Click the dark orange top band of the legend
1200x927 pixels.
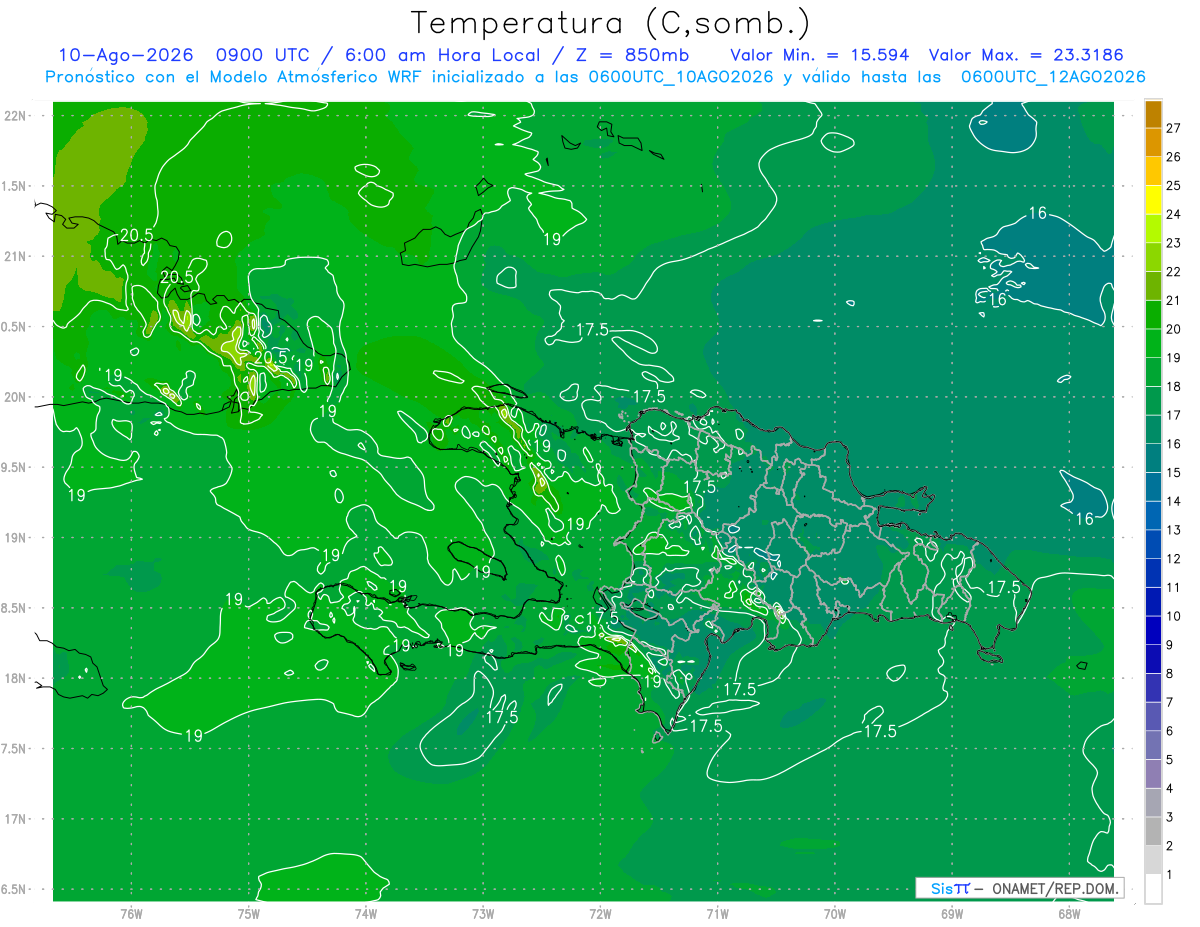tap(1153, 114)
